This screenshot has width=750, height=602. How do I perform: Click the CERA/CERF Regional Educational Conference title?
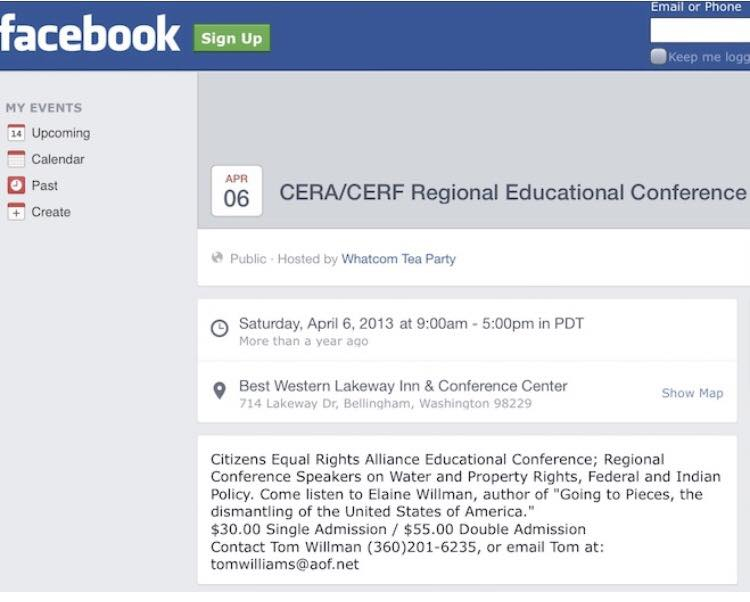click(x=512, y=192)
